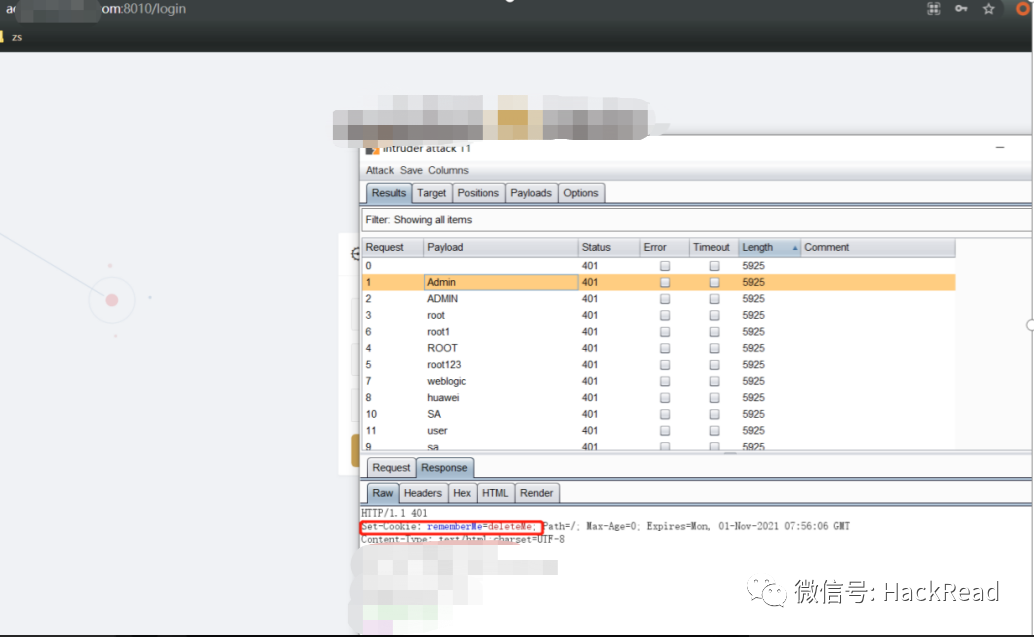Sort results by Length column header
This screenshot has height=637, width=1034.
(768, 248)
